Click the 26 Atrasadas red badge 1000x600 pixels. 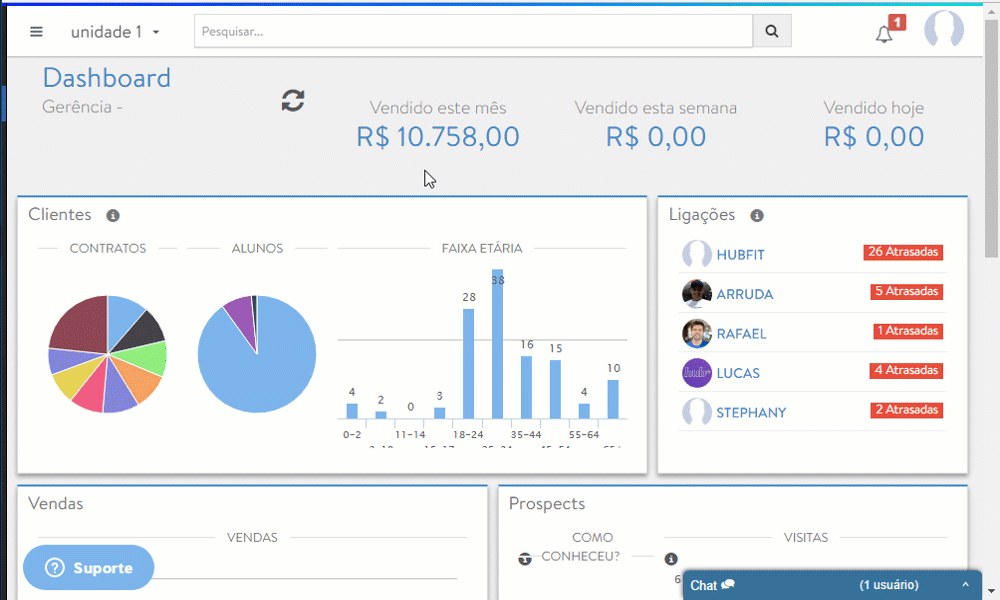(x=903, y=252)
